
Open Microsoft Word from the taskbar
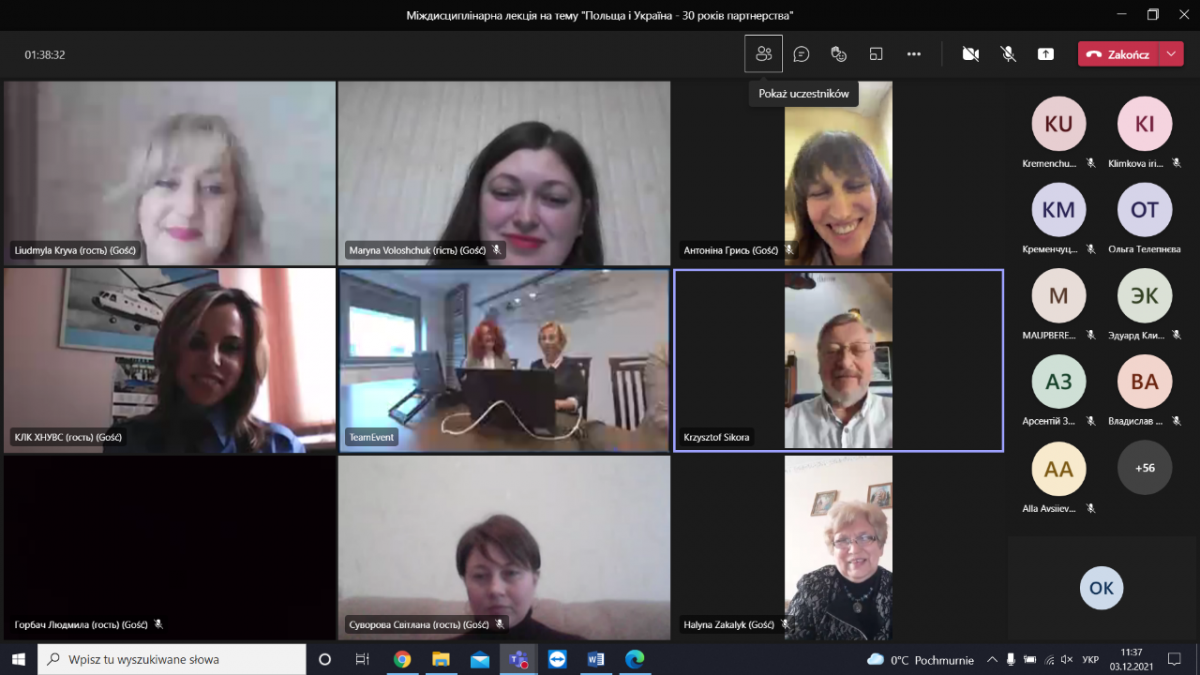(x=596, y=659)
